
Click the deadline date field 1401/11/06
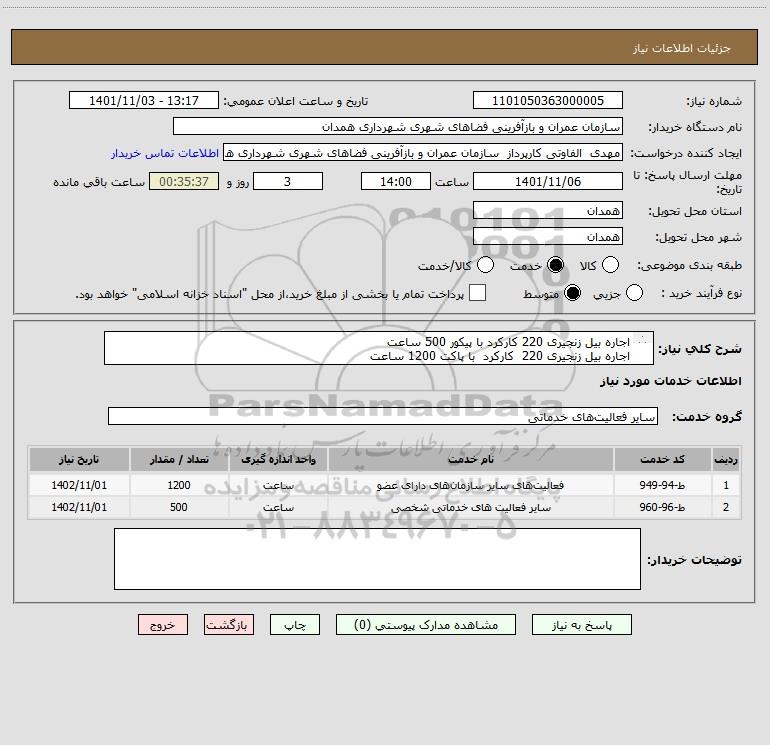coord(548,181)
